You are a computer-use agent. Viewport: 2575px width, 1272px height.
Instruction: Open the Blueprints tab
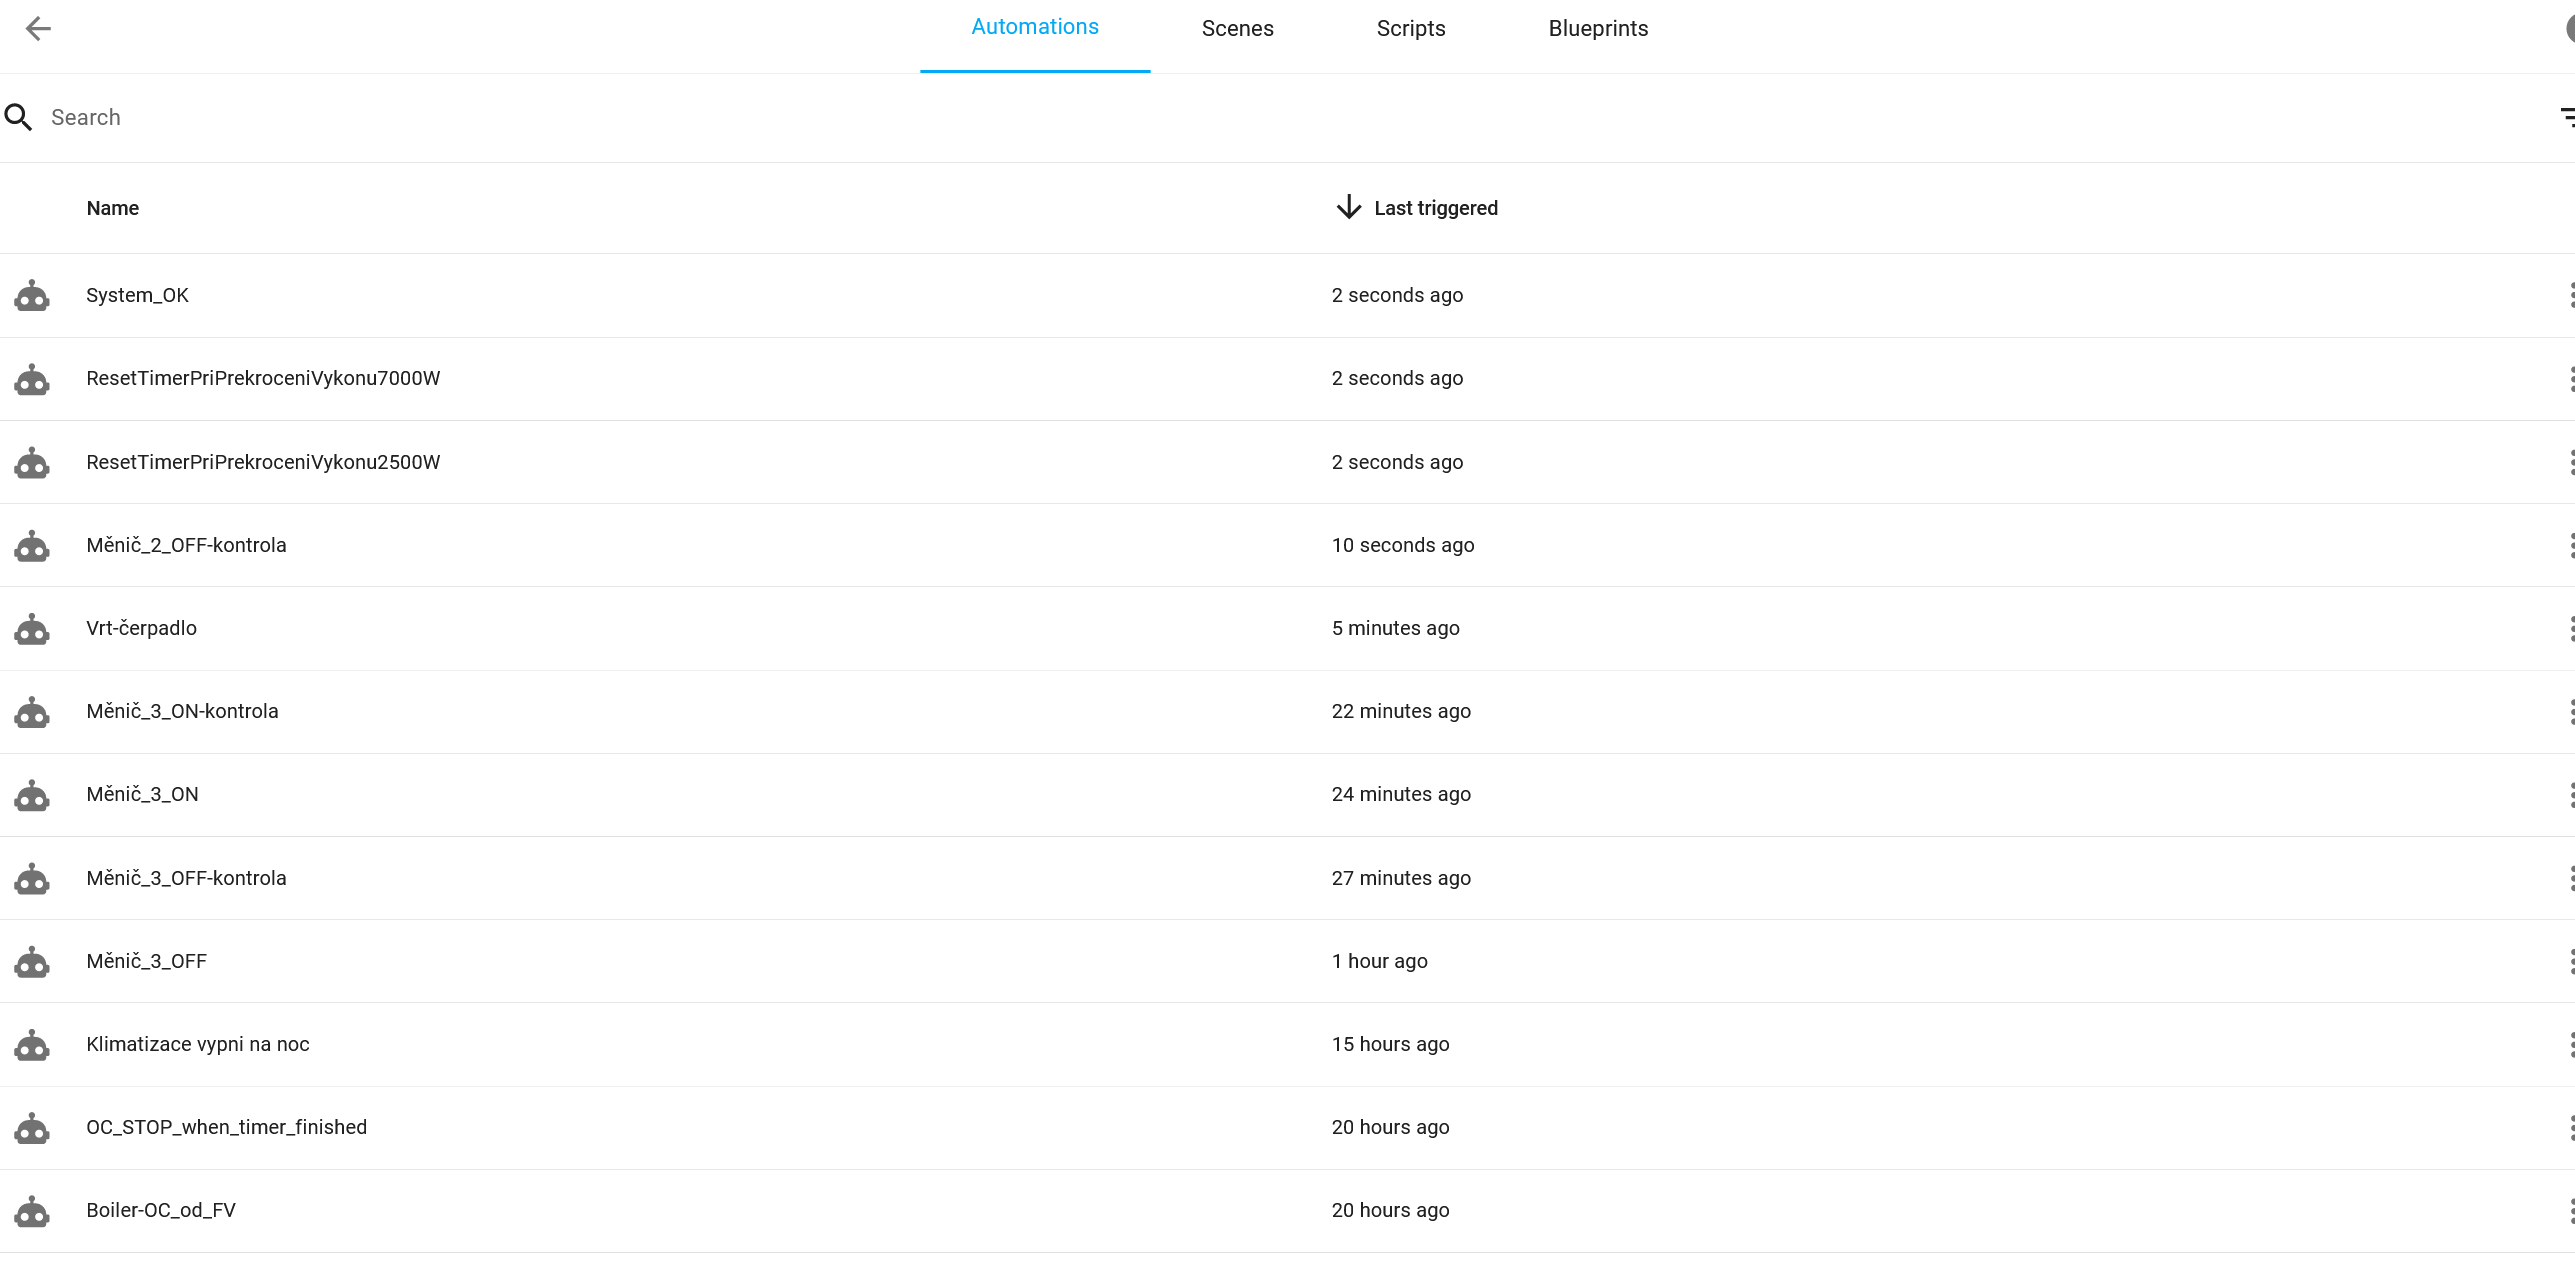pos(1597,28)
